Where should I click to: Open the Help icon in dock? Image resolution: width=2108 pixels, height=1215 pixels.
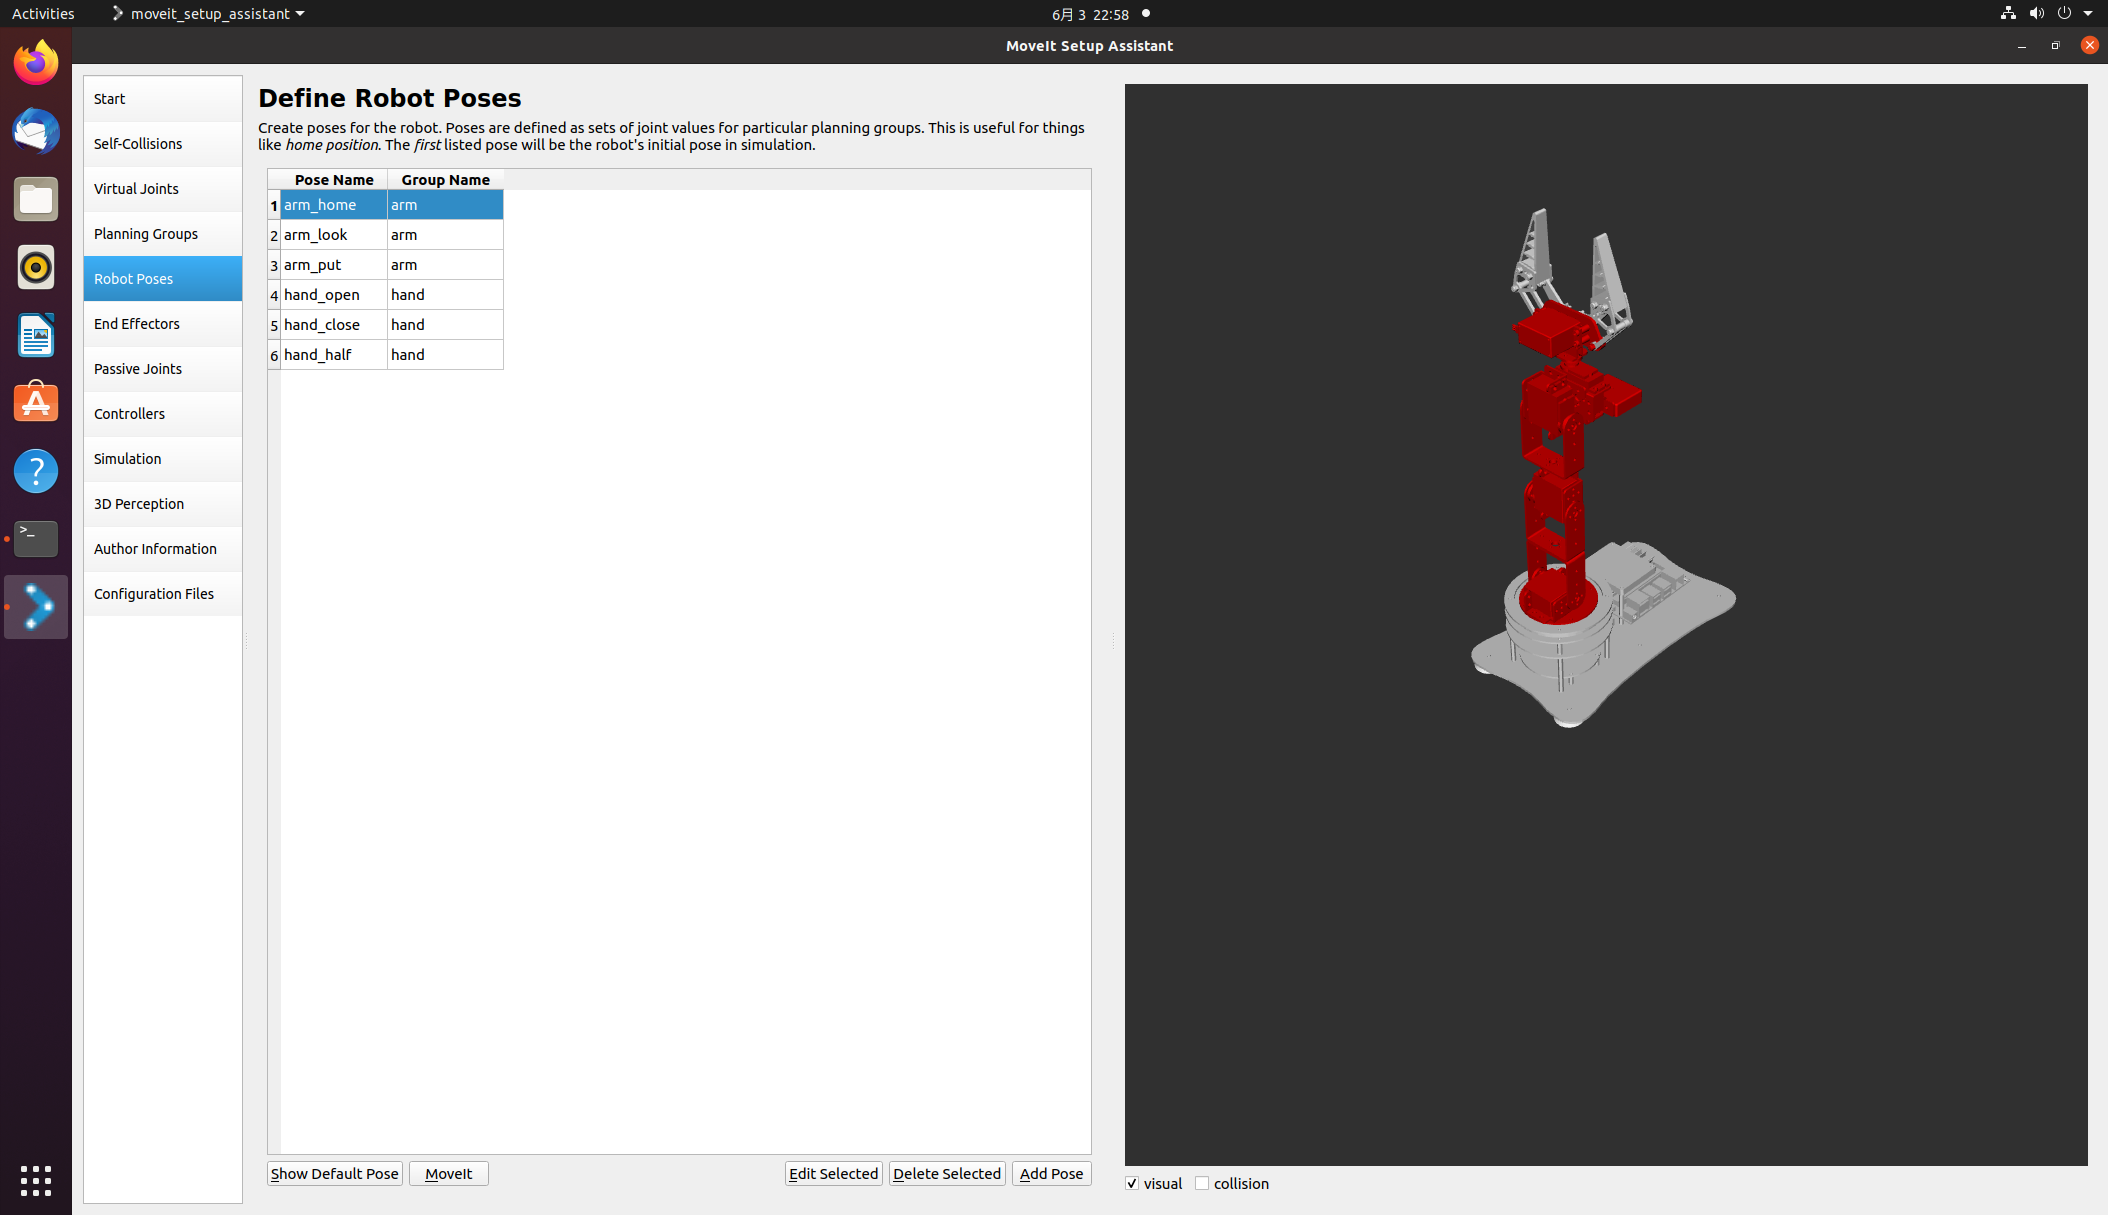click(36, 471)
